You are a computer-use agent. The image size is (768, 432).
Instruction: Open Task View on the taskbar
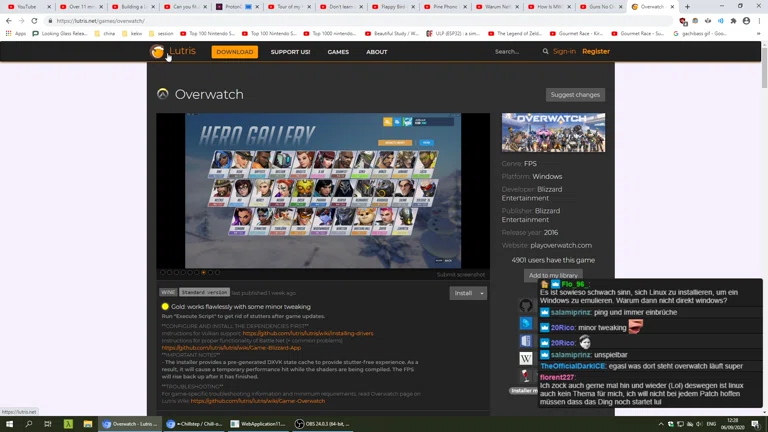pos(48,424)
